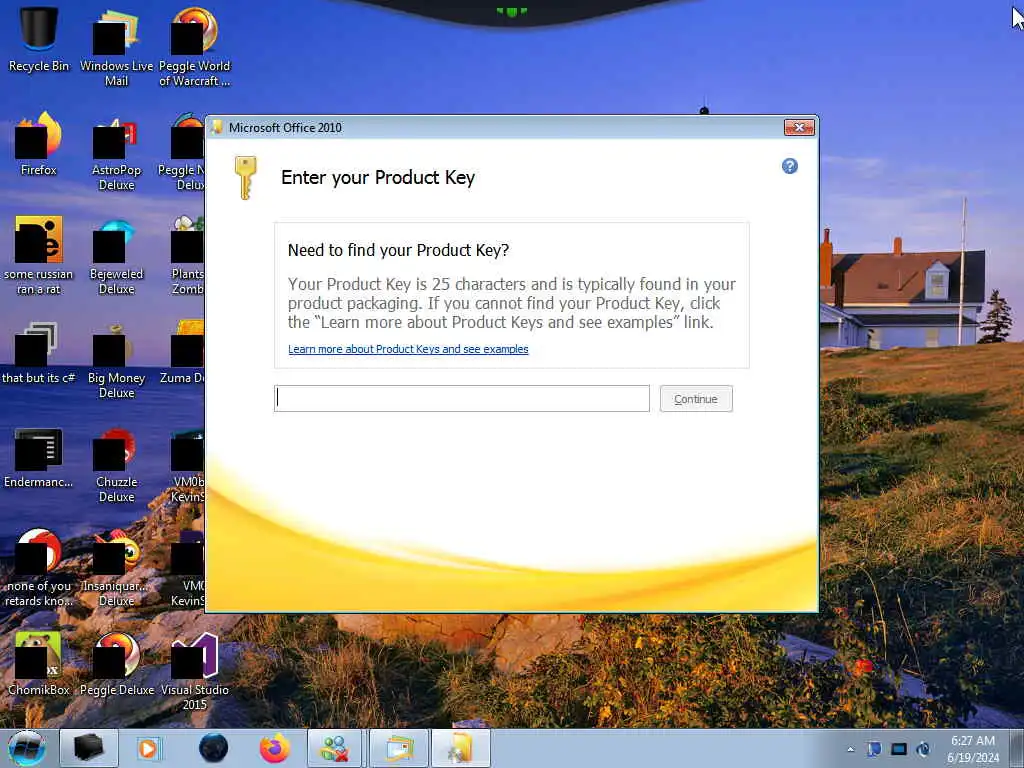Screen dimensions: 1024x768
Task: Select the Chuzzle Deluxe desktop icon
Action: point(116,464)
